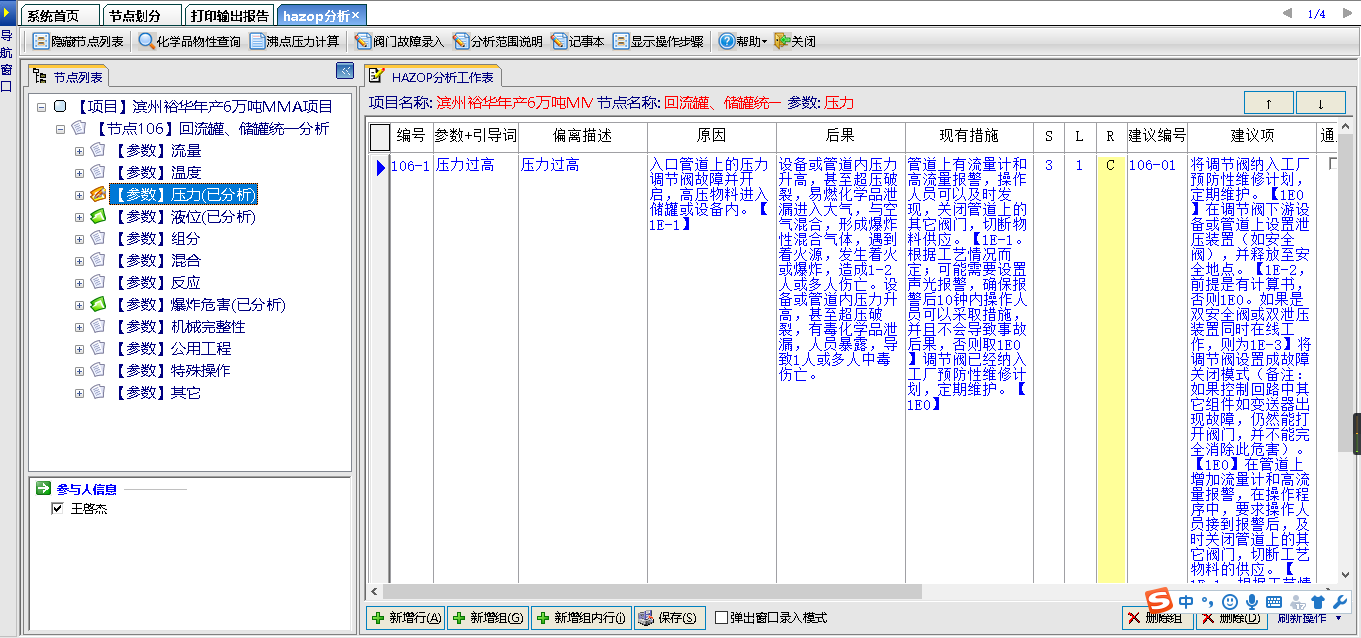Click the 删除(D) button
Image resolution: width=1361 pixels, height=638 pixels.
[1230, 619]
